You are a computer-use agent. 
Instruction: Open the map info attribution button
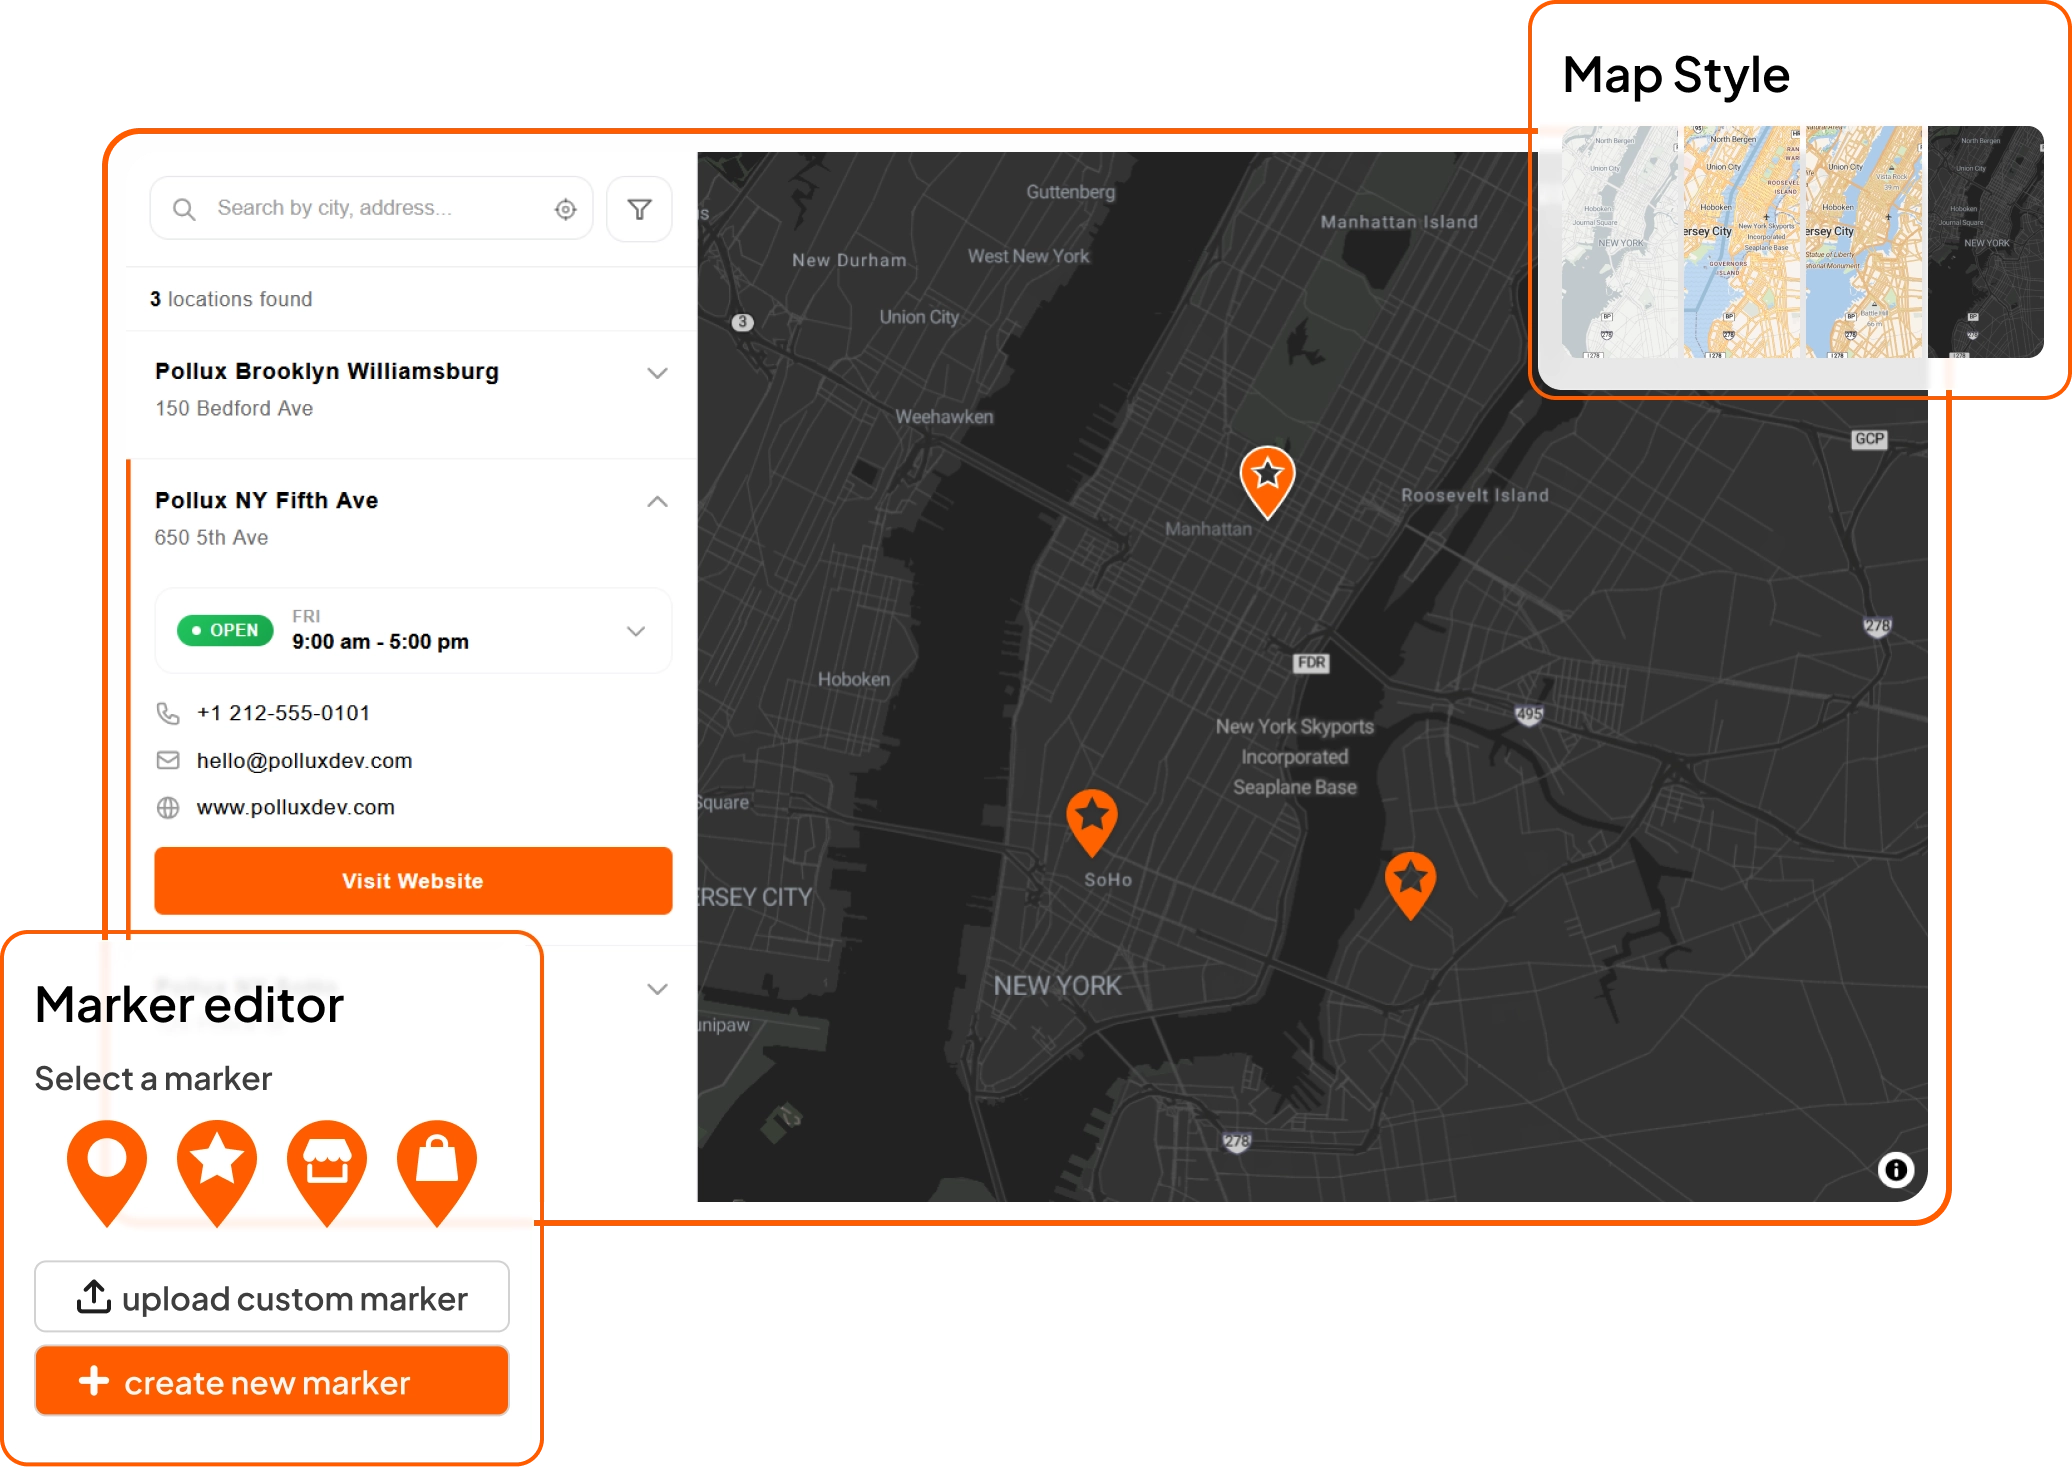pyautogui.click(x=1895, y=1169)
